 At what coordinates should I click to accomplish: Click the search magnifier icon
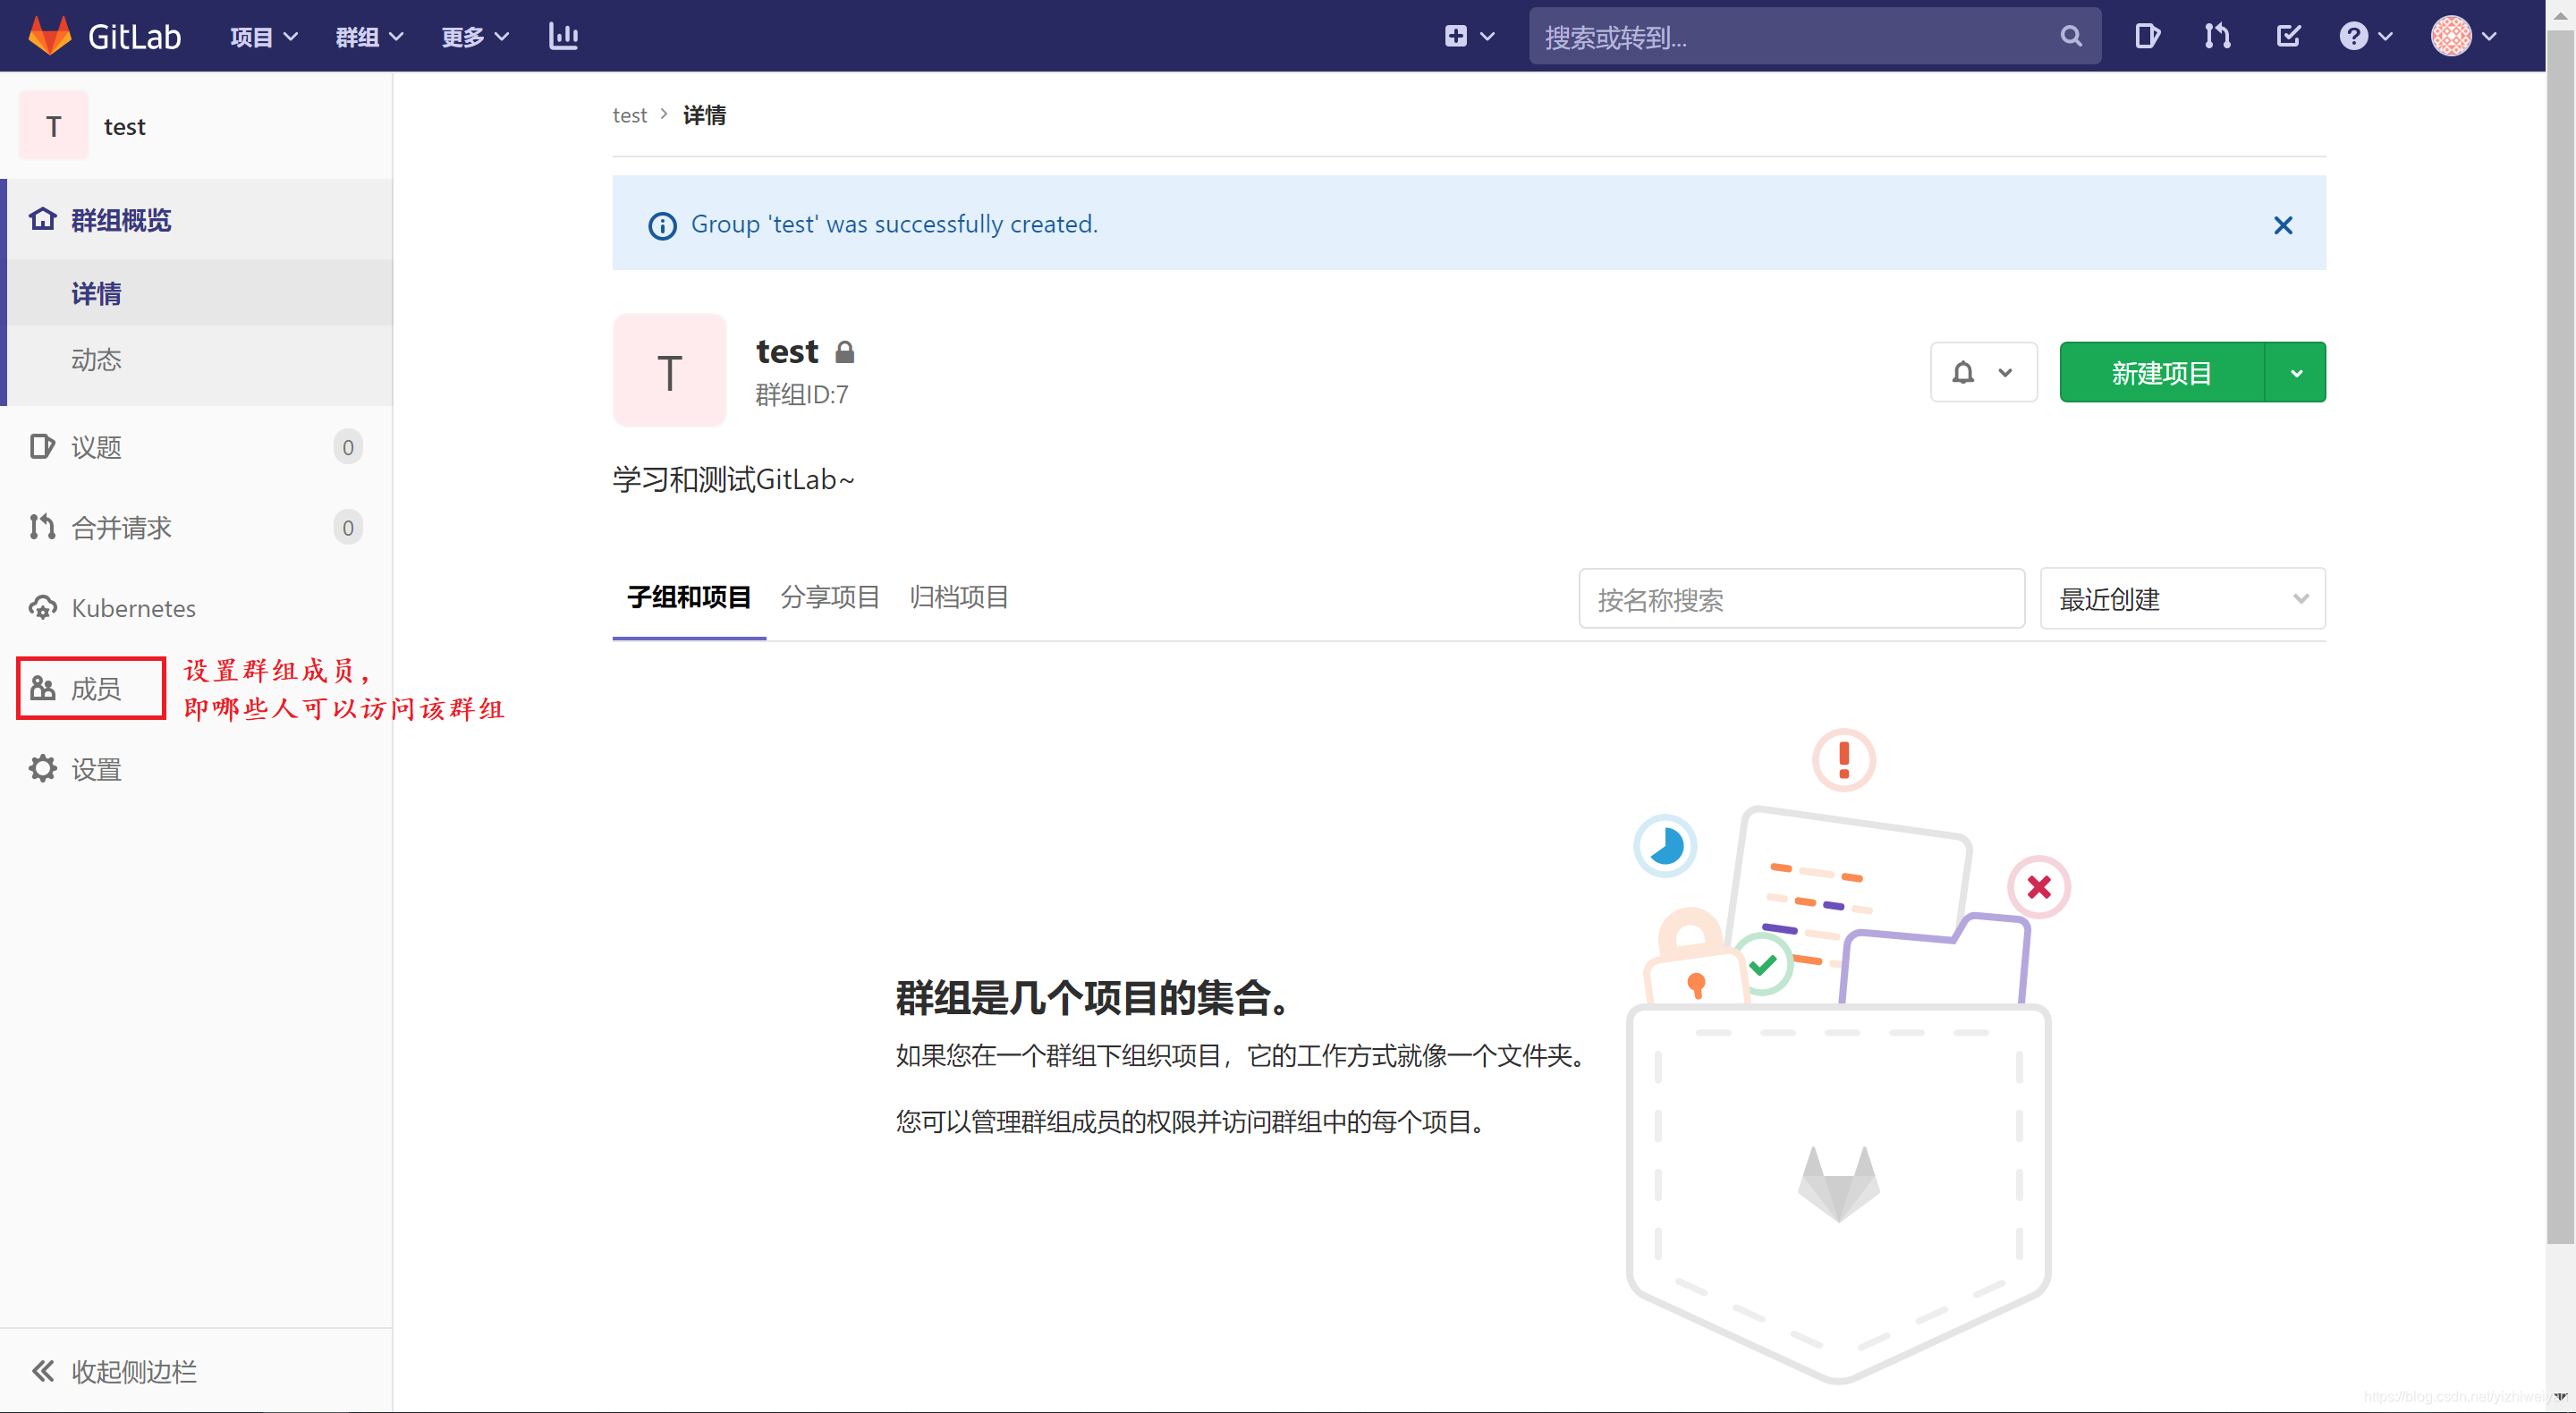(x=2070, y=36)
